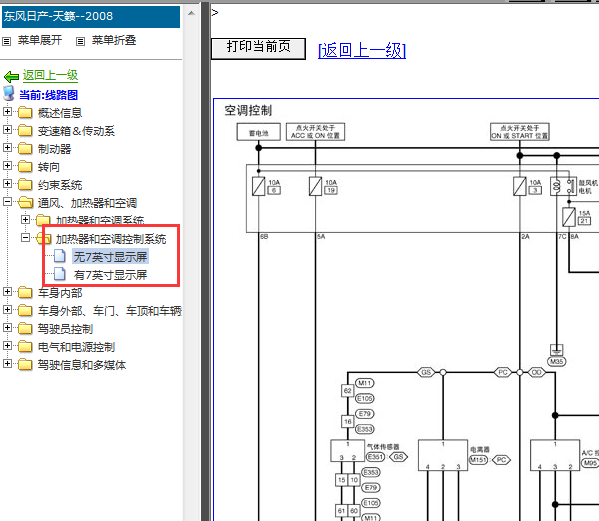Viewport: 599px width, 521px height.
Task: Click the 转向 folder icon
Action: [x=25, y=166]
